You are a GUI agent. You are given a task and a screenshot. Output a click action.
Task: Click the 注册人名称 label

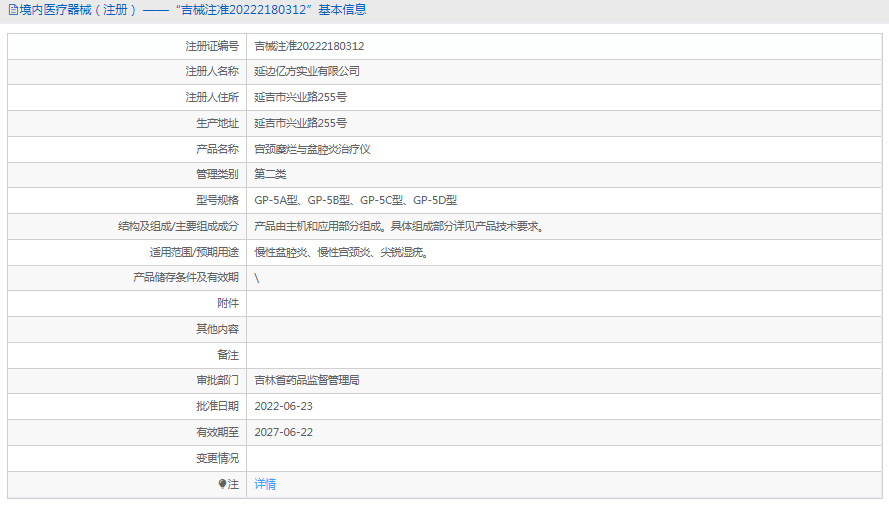point(212,71)
